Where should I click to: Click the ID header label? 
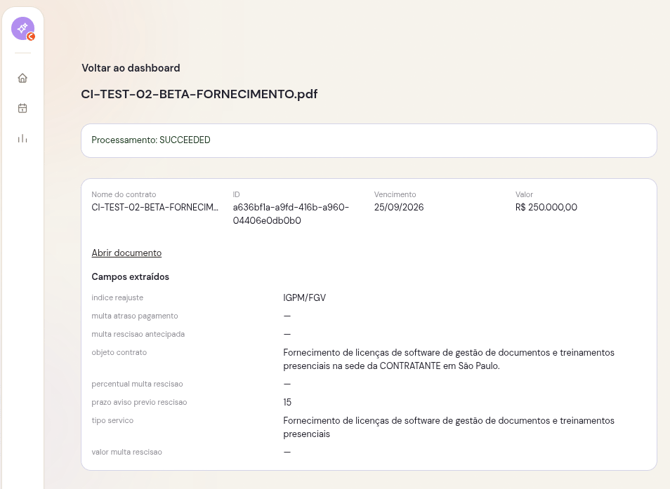coord(236,194)
